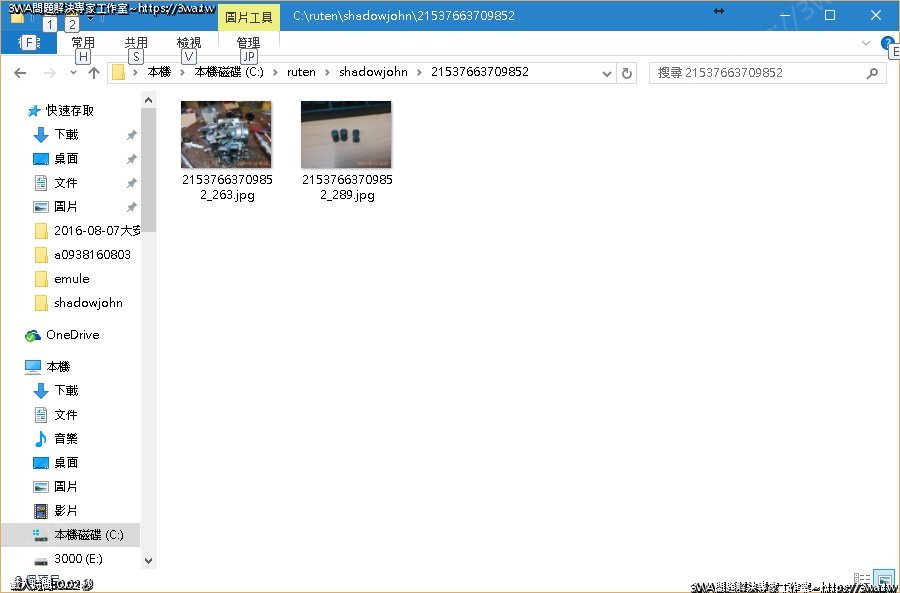Open OneDrive in the navigation pane
Image resolution: width=900 pixels, height=593 pixels.
(x=72, y=335)
